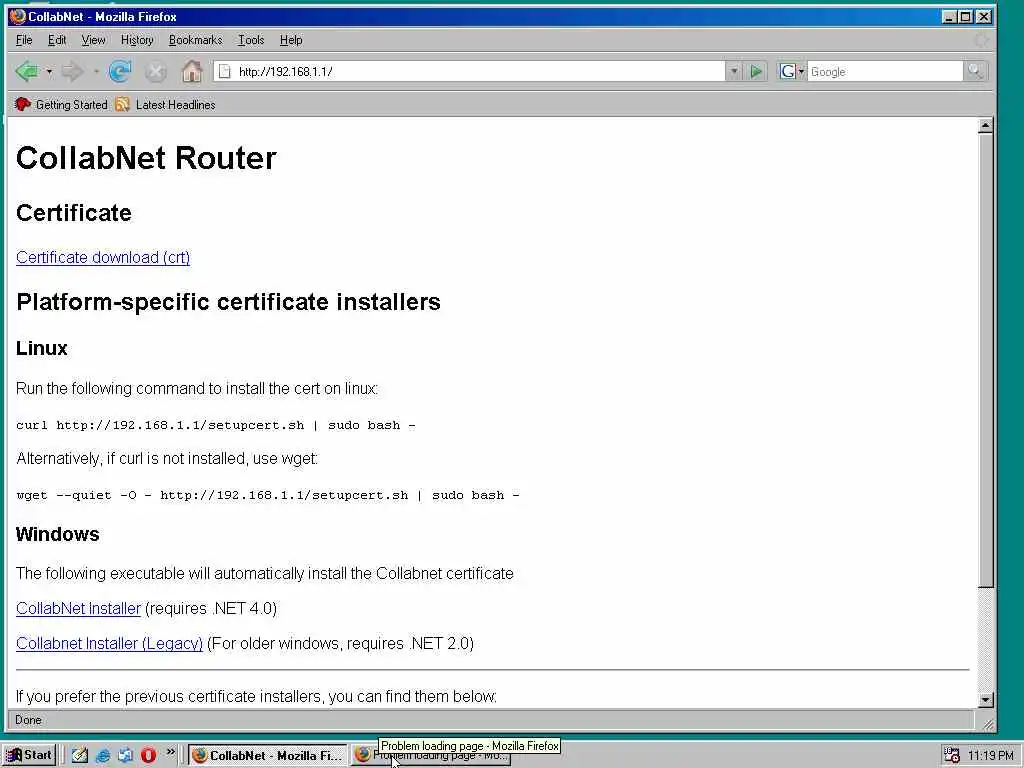Open the Tools menu
This screenshot has width=1024, height=768.
pos(251,40)
